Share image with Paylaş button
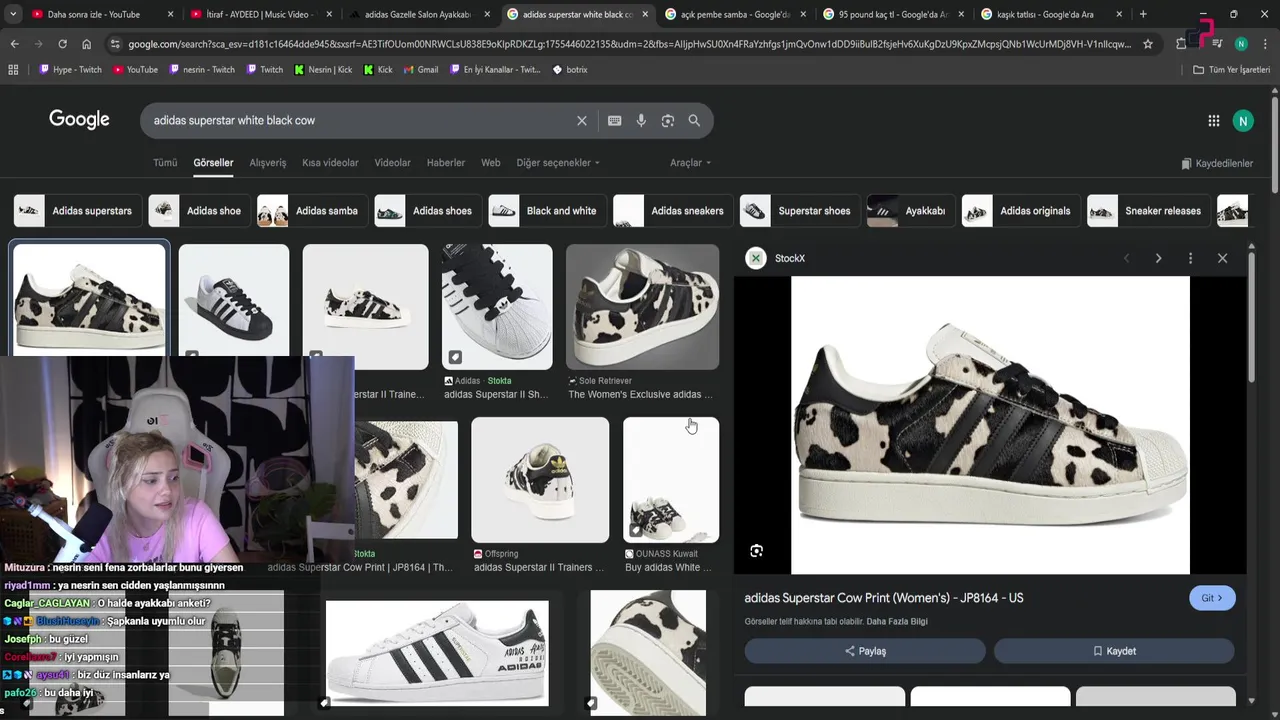Image resolution: width=1280 pixels, height=720 pixels. coord(865,651)
